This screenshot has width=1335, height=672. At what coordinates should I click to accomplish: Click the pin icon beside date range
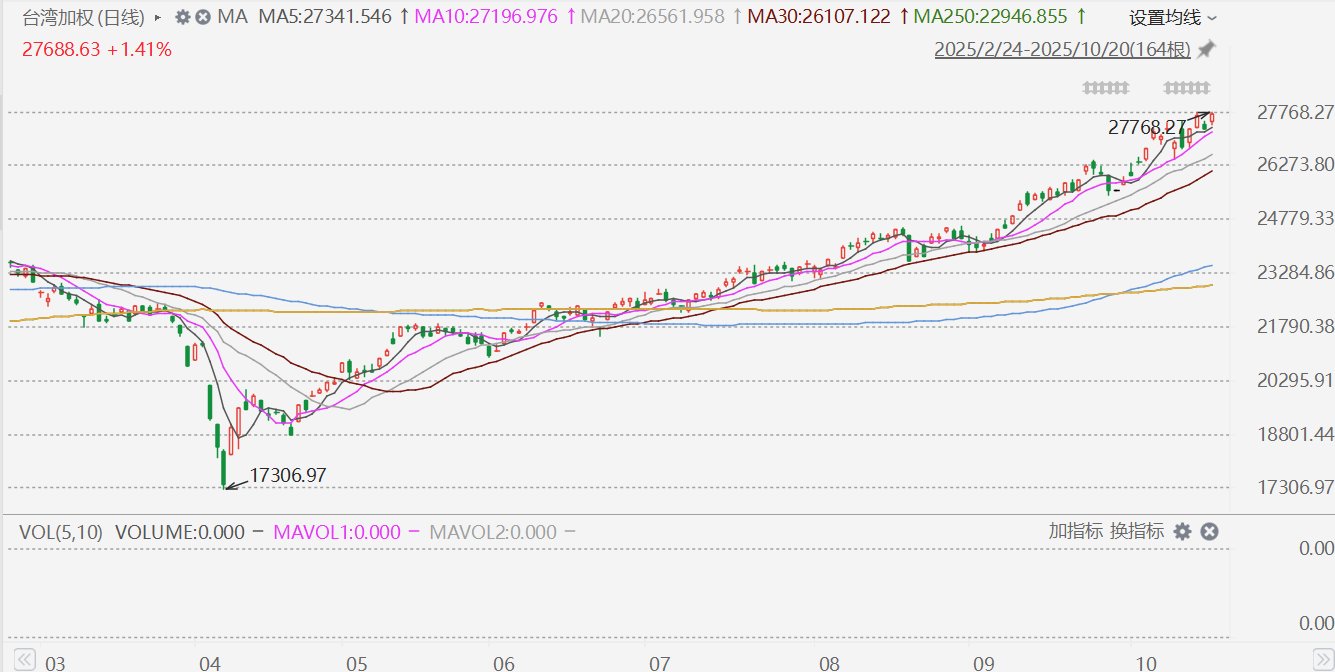pos(1206,49)
